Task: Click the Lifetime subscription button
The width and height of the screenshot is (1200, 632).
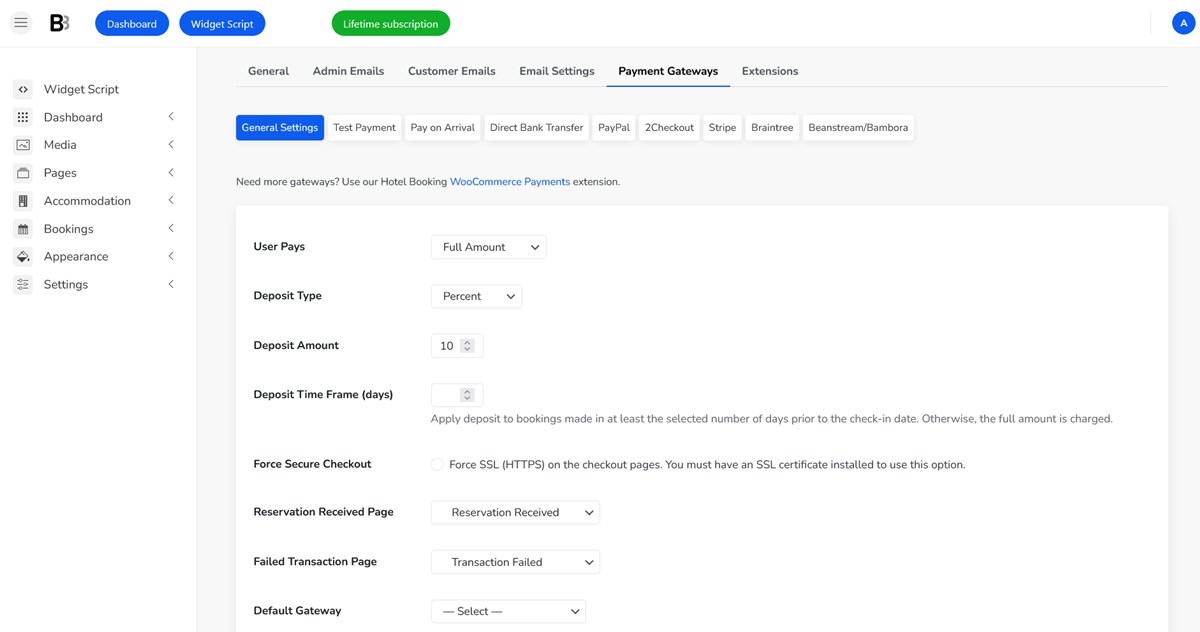Action: tap(391, 23)
